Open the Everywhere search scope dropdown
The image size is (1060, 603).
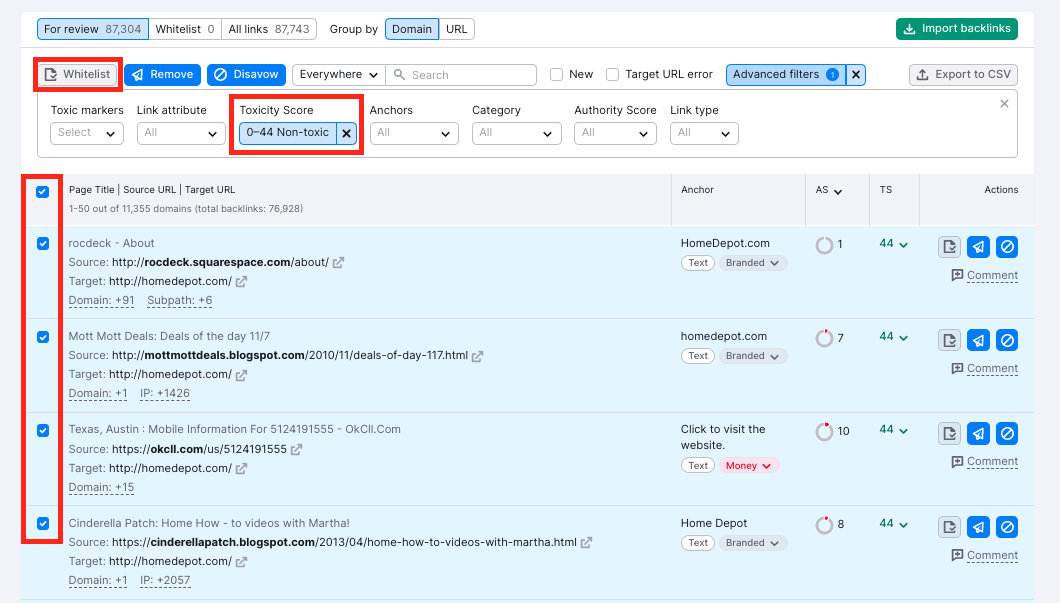[x=339, y=74]
